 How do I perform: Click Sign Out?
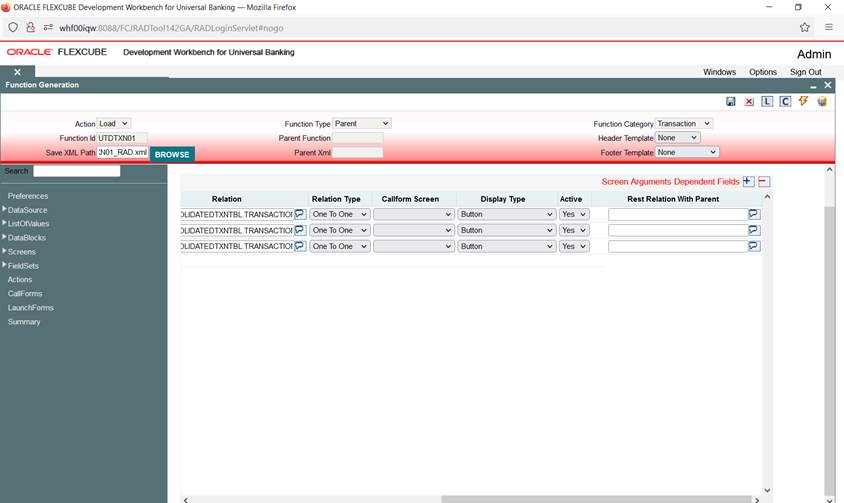click(x=805, y=72)
